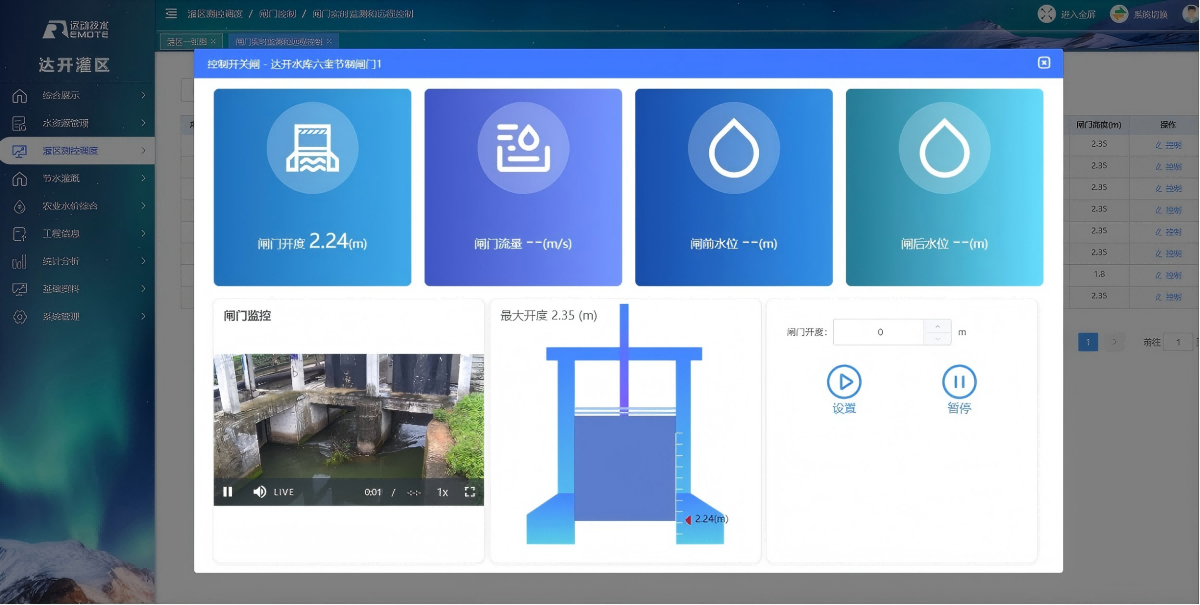The height and width of the screenshot is (605, 1200).
Task: Increase 闸门开度 with the up stepper arrow
Action: (x=937, y=326)
